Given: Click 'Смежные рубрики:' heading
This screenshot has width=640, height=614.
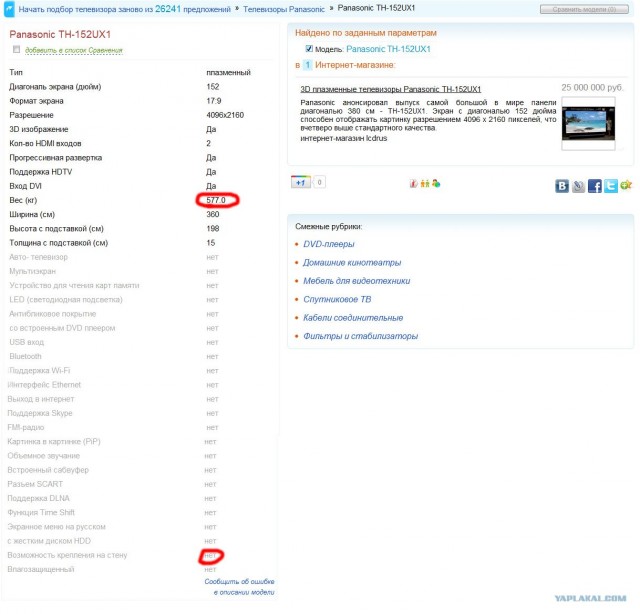Looking at the screenshot, I should 329,227.
